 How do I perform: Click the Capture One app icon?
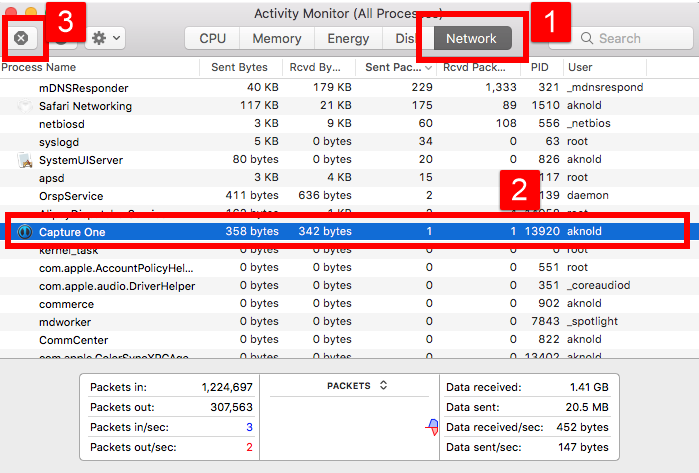[x=25, y=231]
